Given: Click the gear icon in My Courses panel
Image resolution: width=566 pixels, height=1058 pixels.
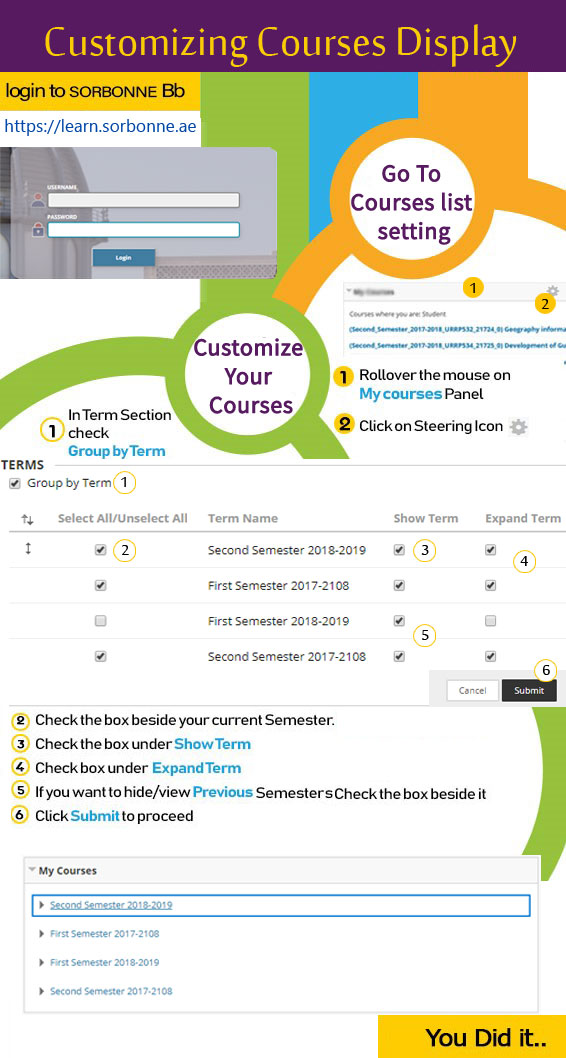Looking at the screenshot, I should (553, 291).
